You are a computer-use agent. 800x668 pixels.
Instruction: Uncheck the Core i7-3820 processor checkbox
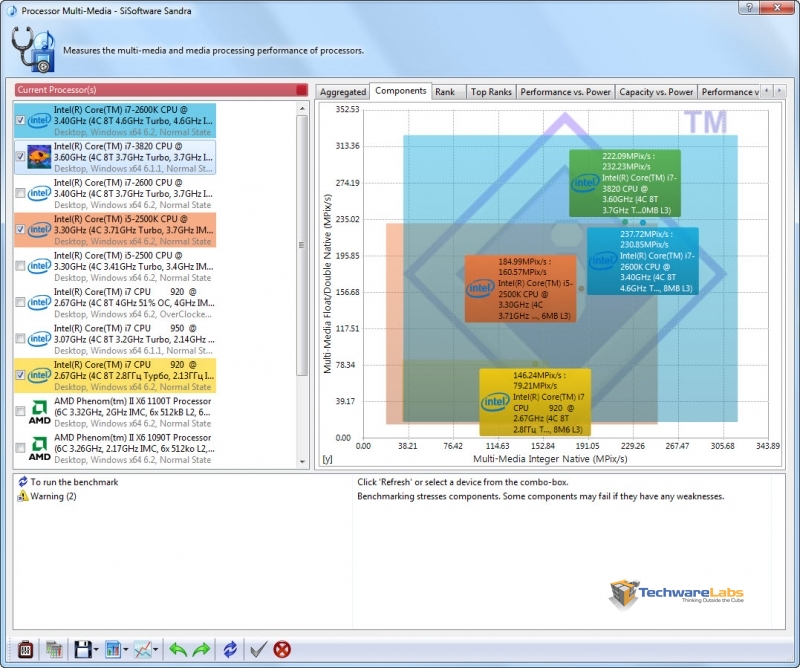20,157
